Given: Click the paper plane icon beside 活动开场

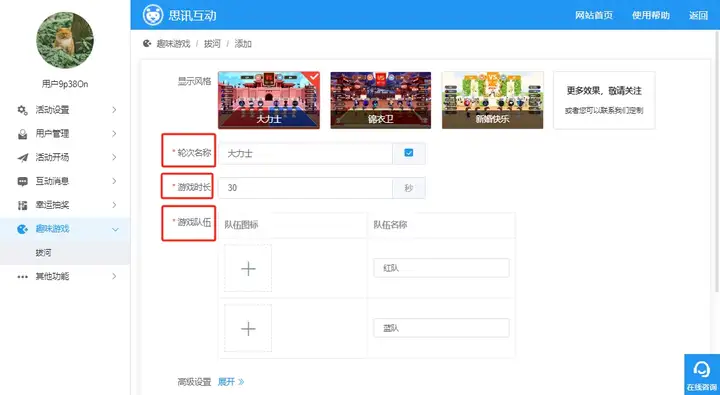Looking at the screenshot, I should 22,158.
